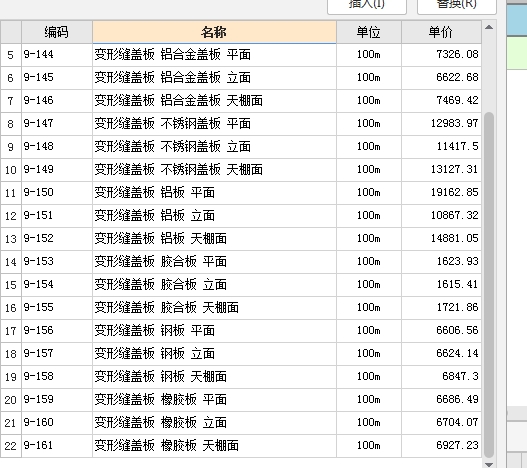The height and width of the screenshot is (468, 527).
Task: Click 变形缝盖板 橡胶板 天棚面 name cell
Action: click(x=214, y=446)
